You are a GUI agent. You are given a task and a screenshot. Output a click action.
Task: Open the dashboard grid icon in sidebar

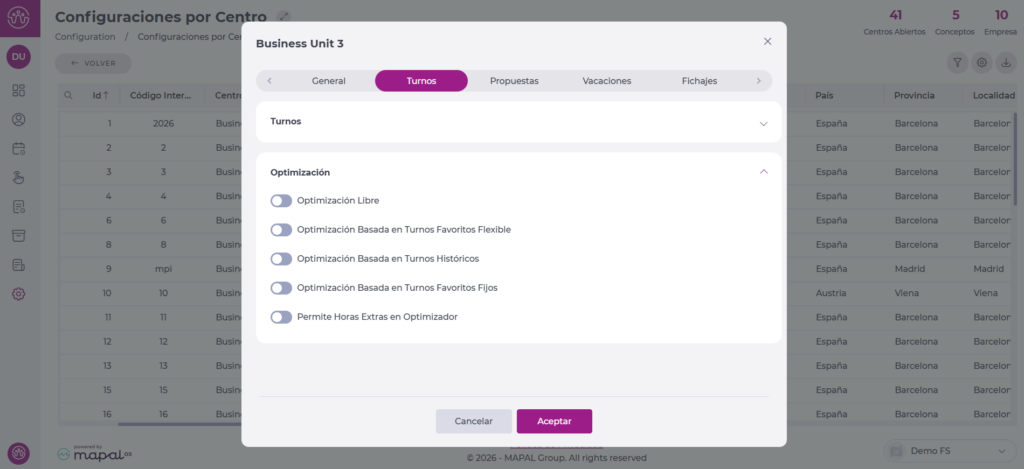pyautogui.click(x=18, y=91)
